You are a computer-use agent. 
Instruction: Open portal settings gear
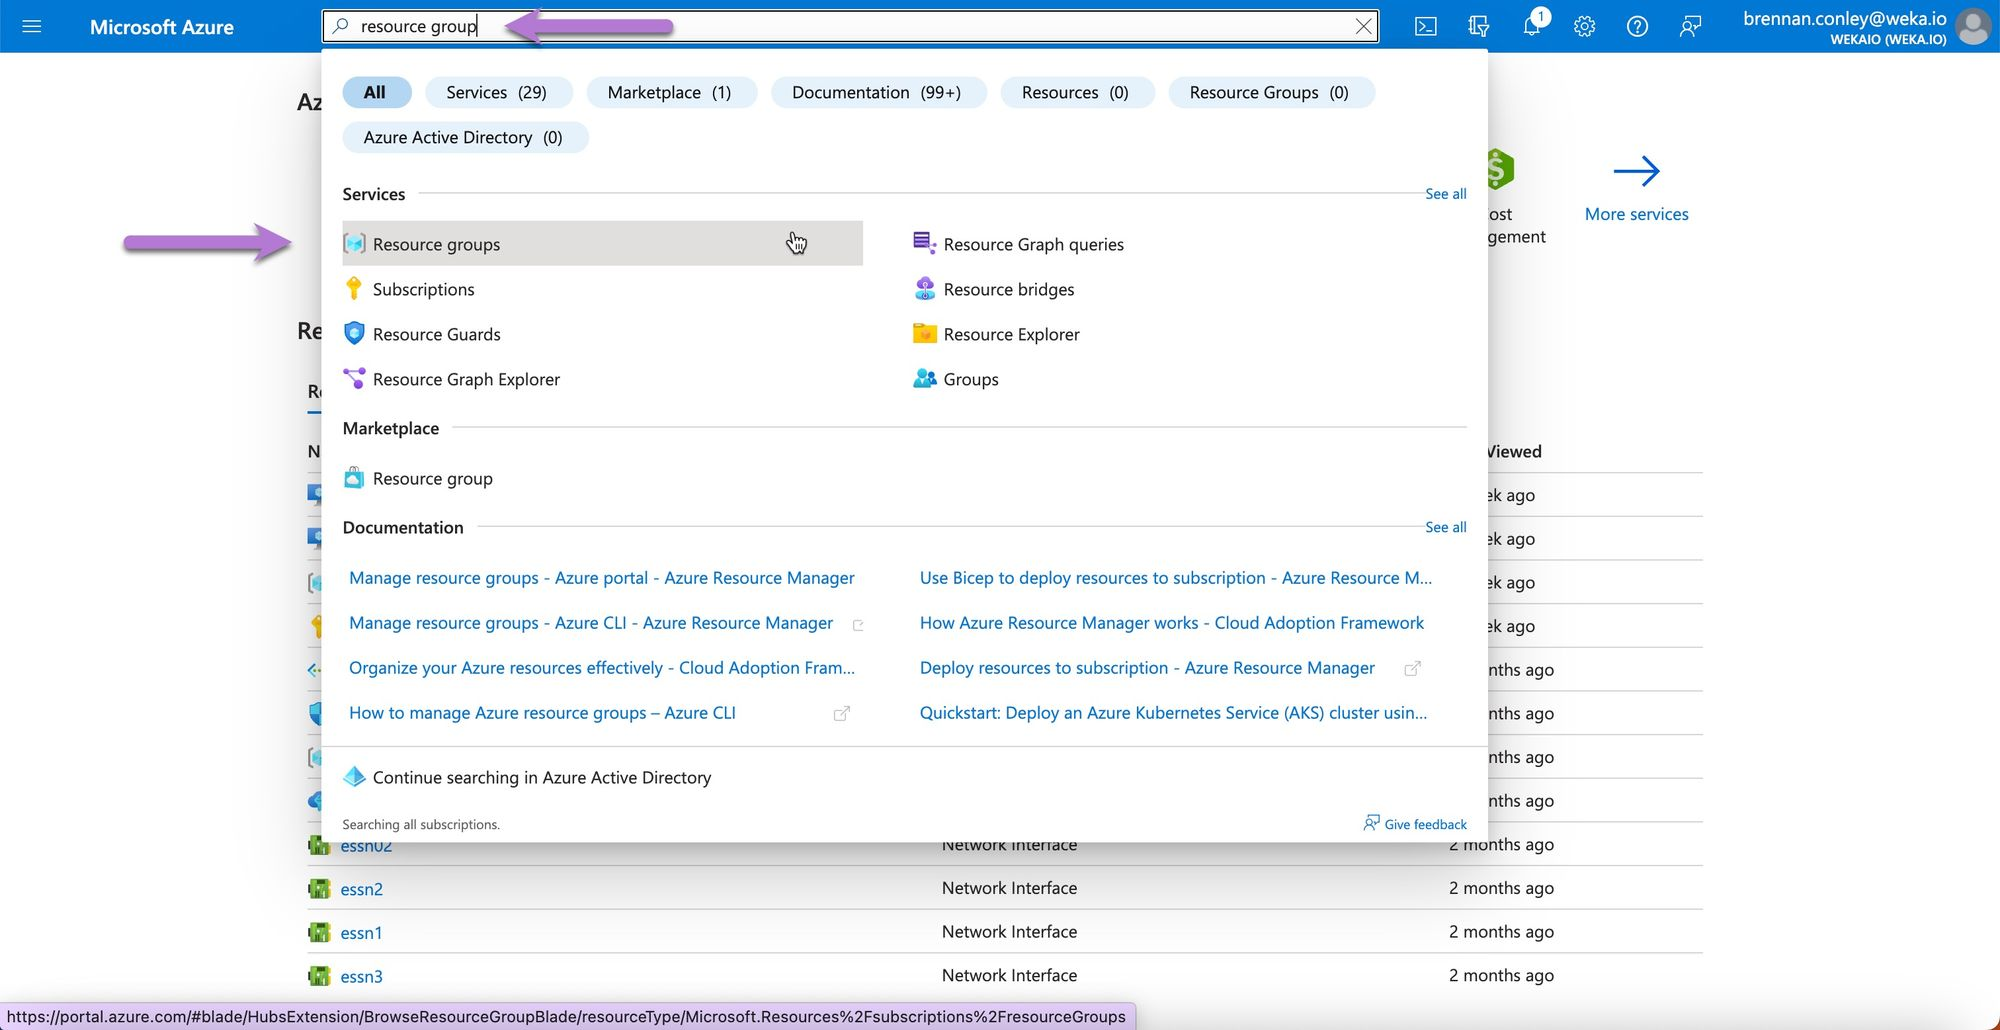click(x=1584, y=26)
